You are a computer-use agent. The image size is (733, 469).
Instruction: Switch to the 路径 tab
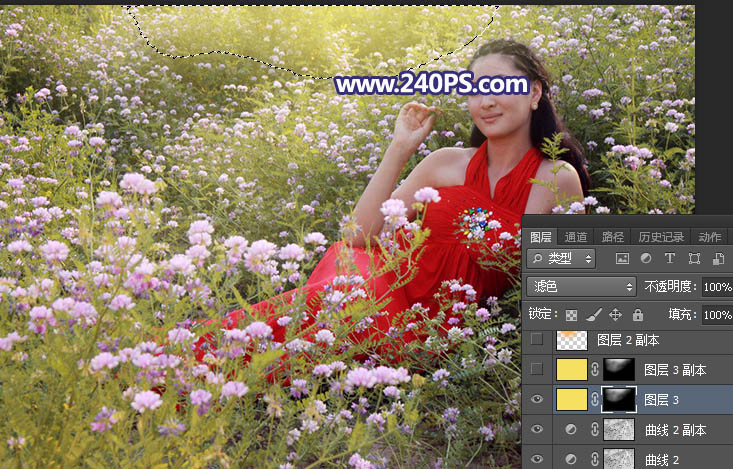point(612,237)
